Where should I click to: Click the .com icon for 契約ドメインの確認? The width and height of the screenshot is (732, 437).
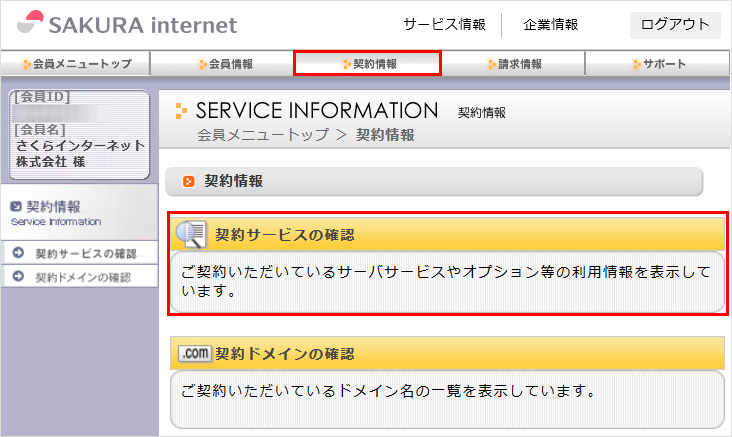click(x=195, y=353)
